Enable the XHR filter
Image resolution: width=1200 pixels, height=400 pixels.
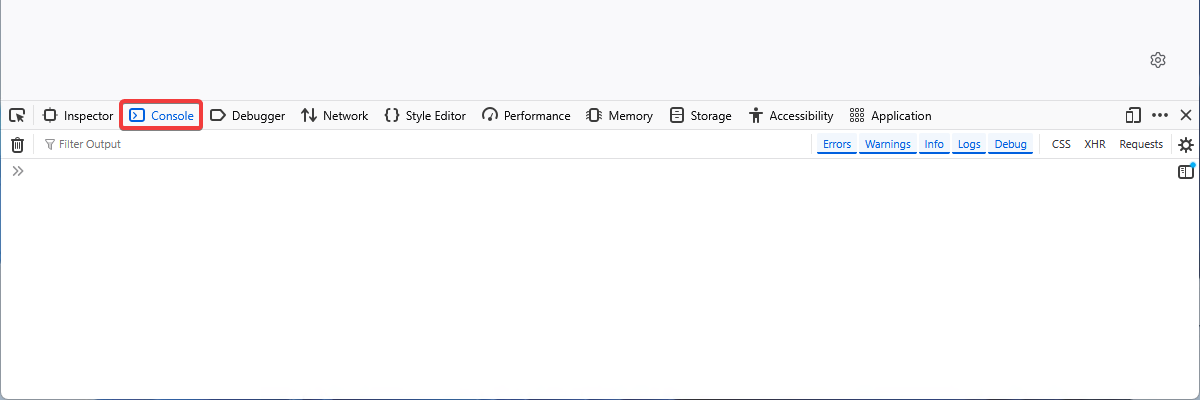[1095, 144]
